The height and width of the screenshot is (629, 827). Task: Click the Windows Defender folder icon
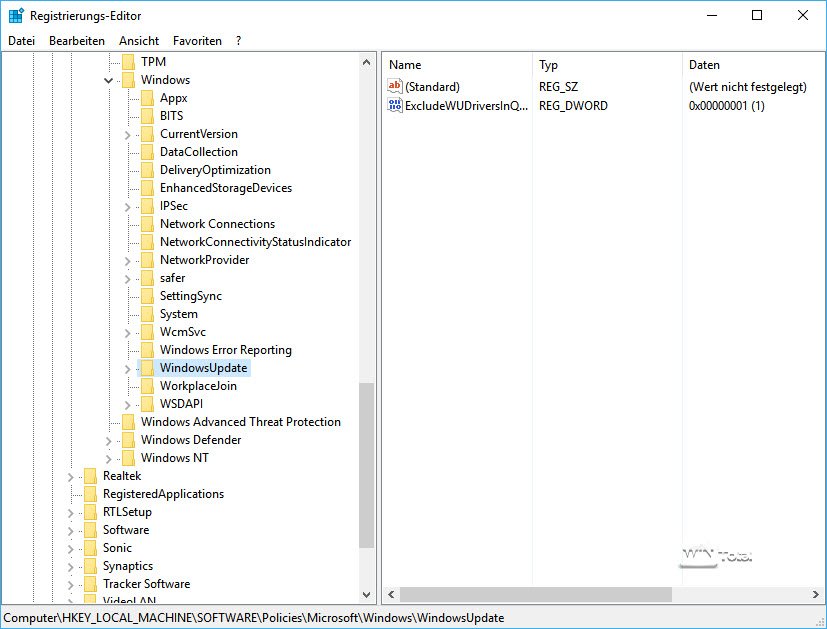click(x=128, y=440)
